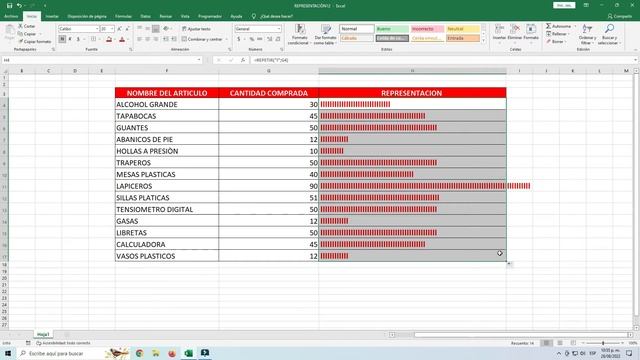Apply the fill color bucket
The width and height of the screenshot is (640, 360).
click(x=109, y=39)
